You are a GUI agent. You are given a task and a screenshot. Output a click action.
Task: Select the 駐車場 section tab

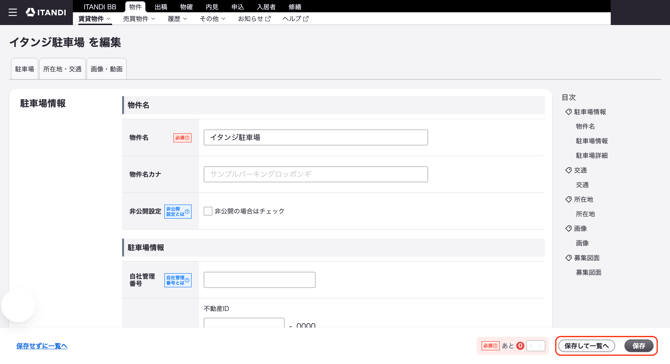click(x=24, y=69)
